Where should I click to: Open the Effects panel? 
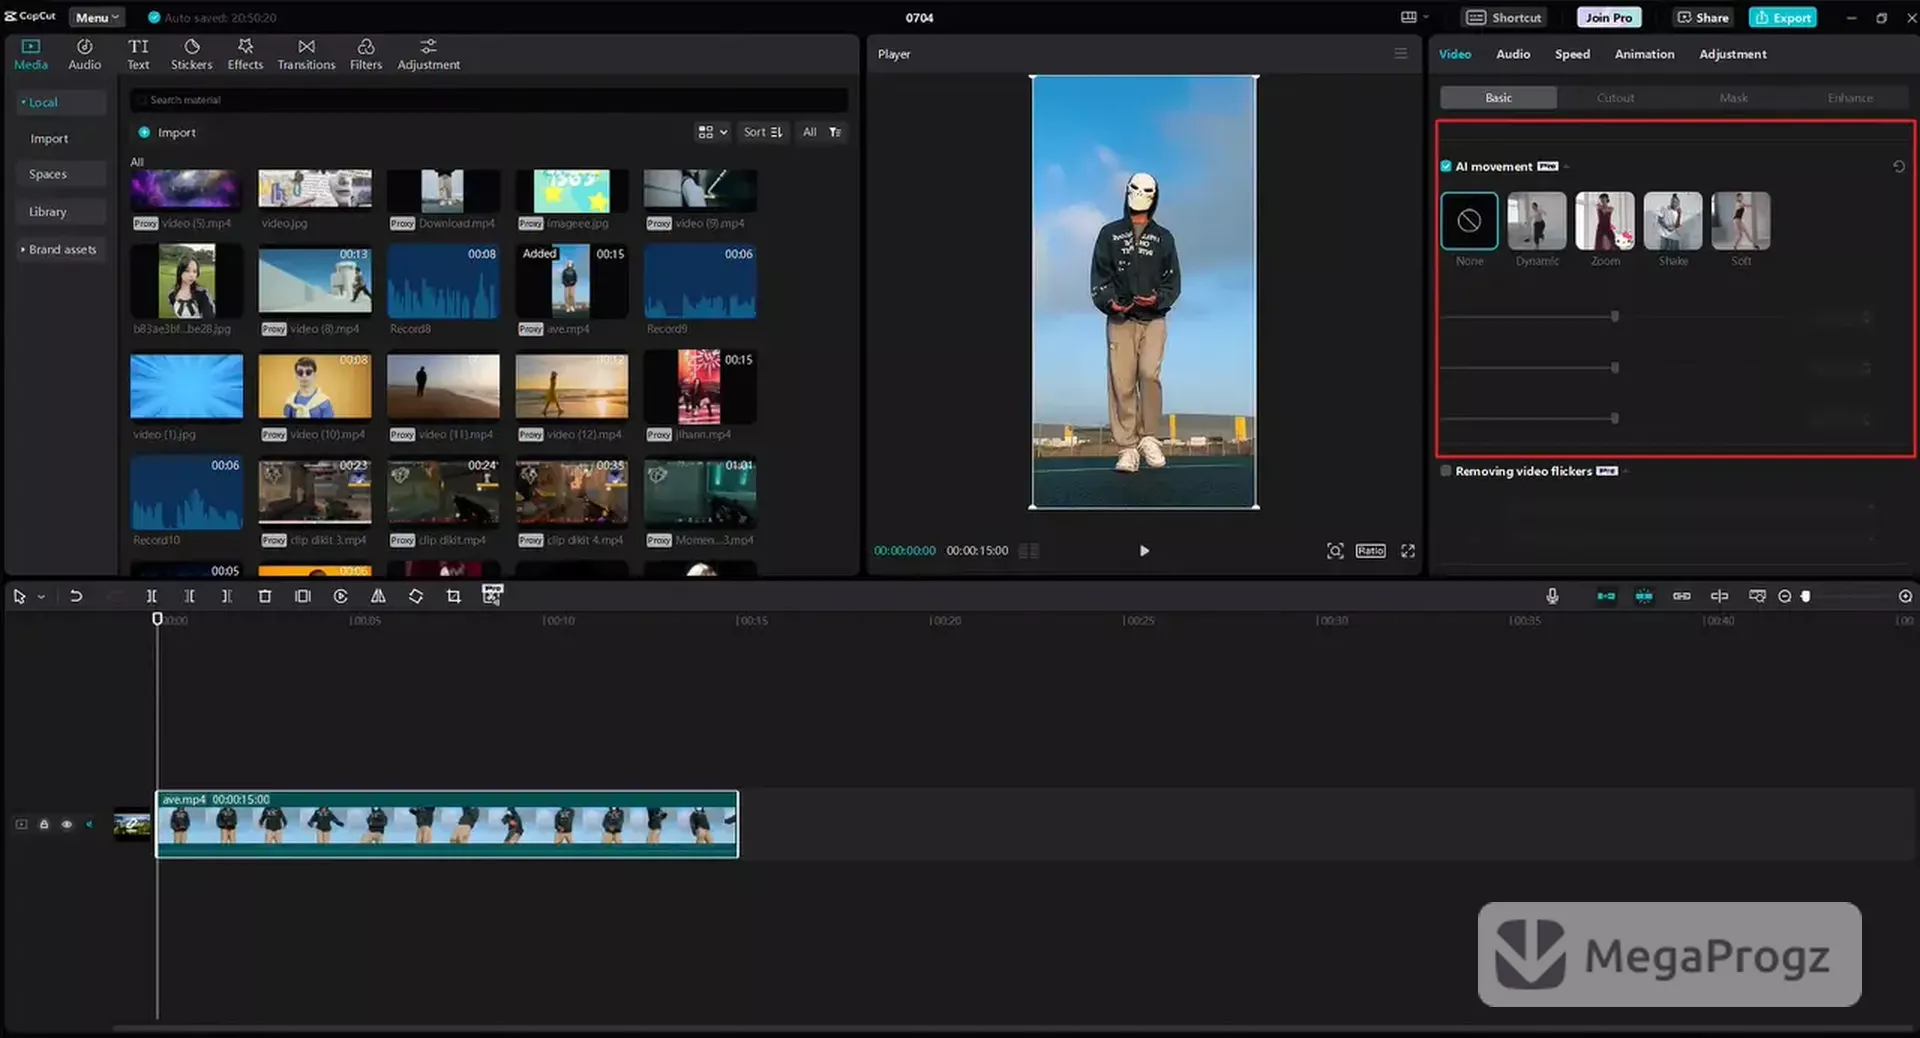click(245, 54)
